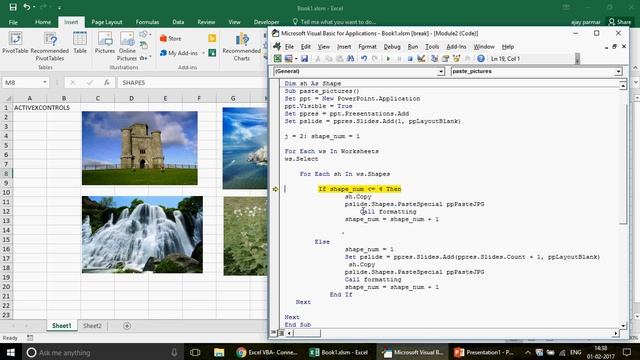Select the Sheet2 worksheet tab

[92, 326]
